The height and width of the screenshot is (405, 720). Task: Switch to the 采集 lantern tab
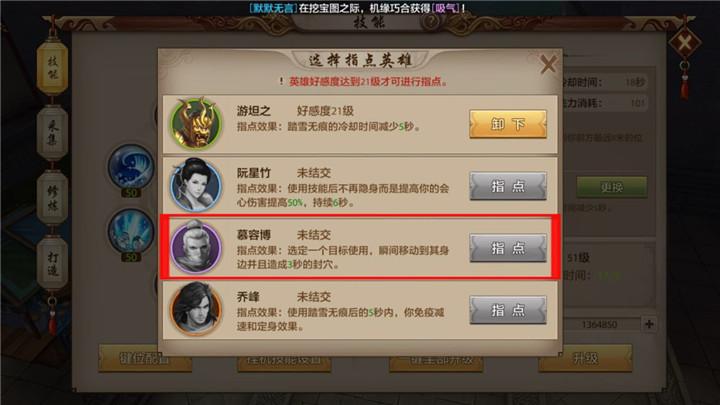tap(52, 133)
